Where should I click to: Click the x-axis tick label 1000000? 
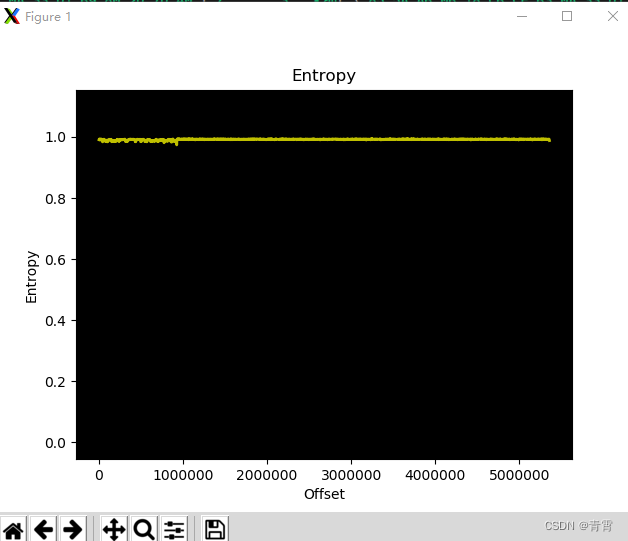(x=183, y=475)
